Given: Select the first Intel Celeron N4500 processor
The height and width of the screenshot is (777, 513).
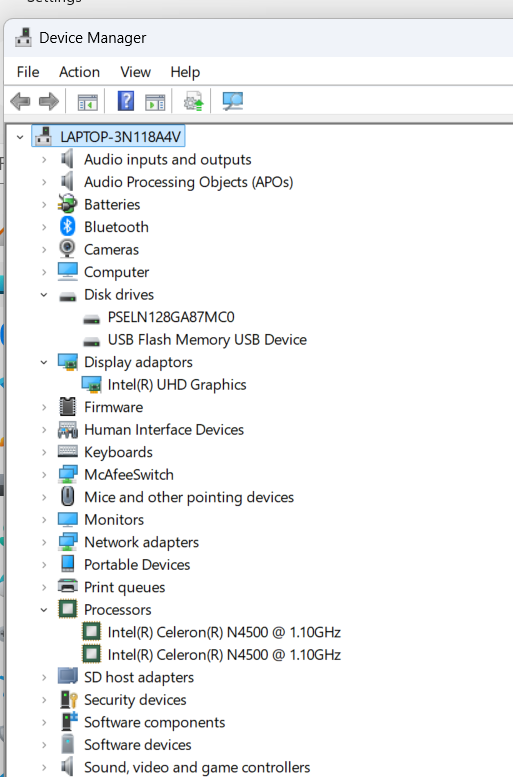Looking at the screenshot, I should click(224, 632).
